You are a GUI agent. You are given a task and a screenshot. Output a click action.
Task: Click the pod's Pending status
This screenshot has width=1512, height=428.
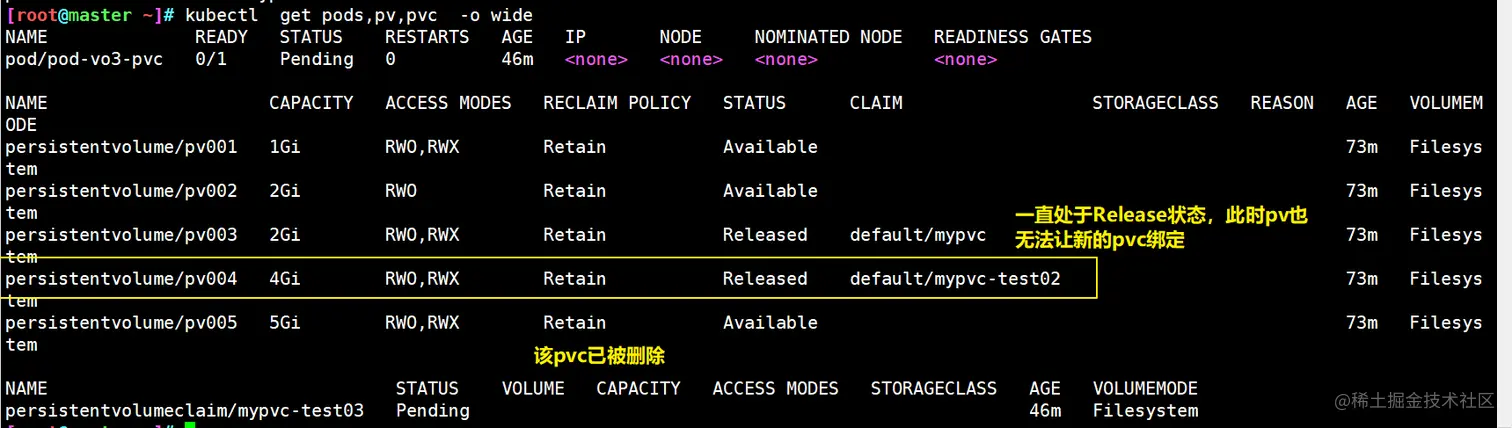[x=316, y=59]
